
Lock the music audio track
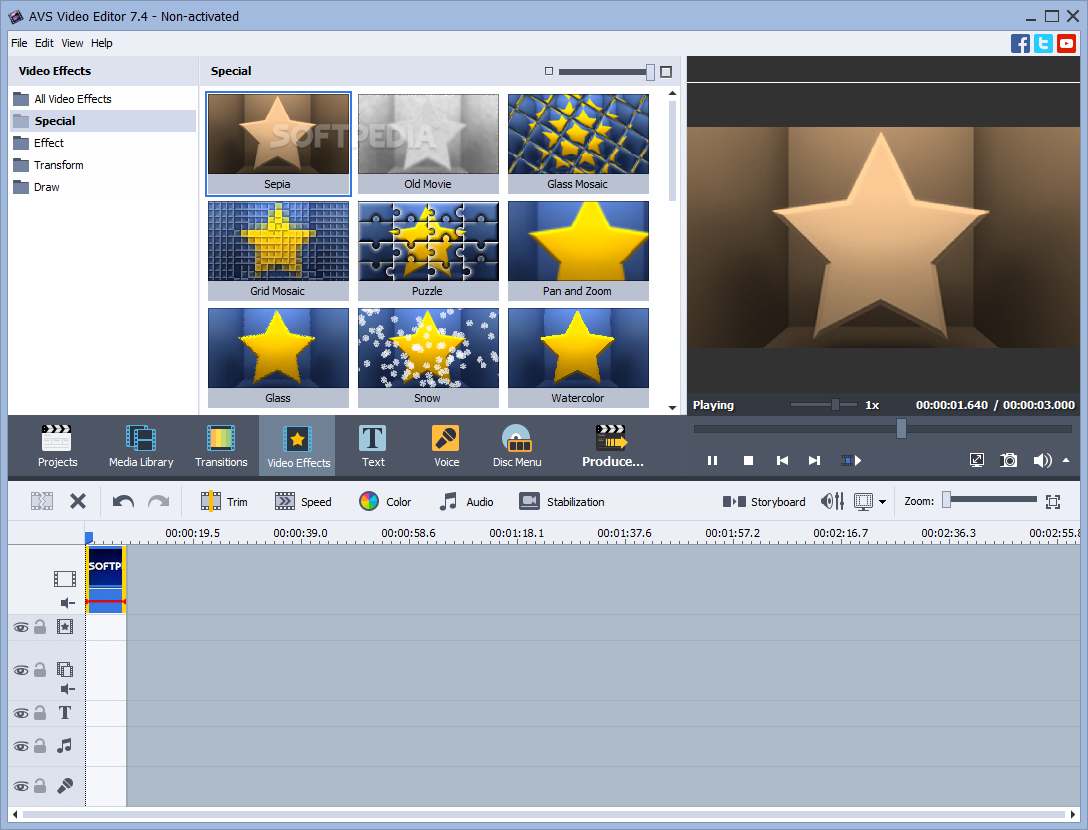(40, 746)
